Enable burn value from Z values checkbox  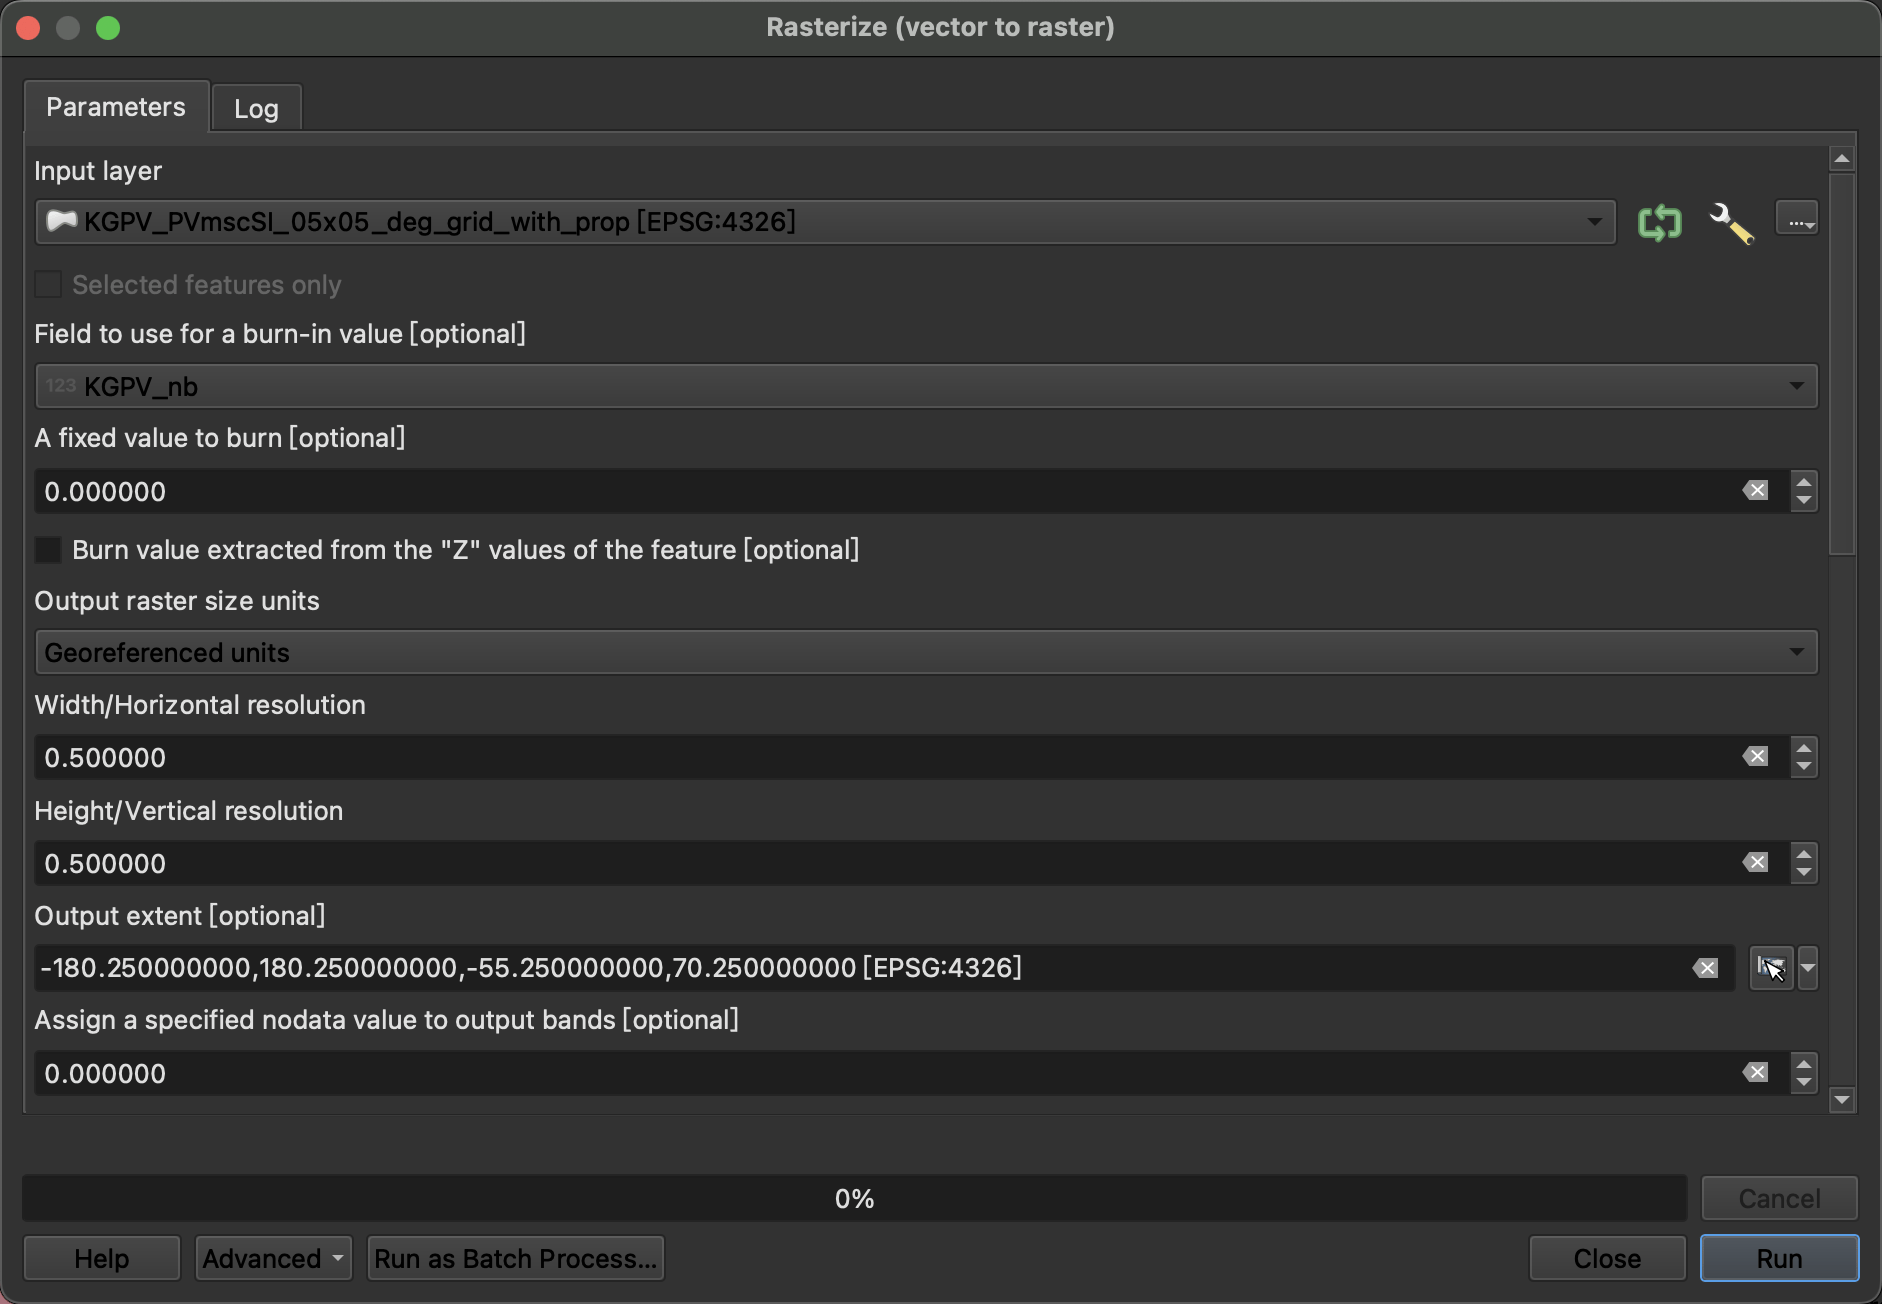[x=48, y=549]
